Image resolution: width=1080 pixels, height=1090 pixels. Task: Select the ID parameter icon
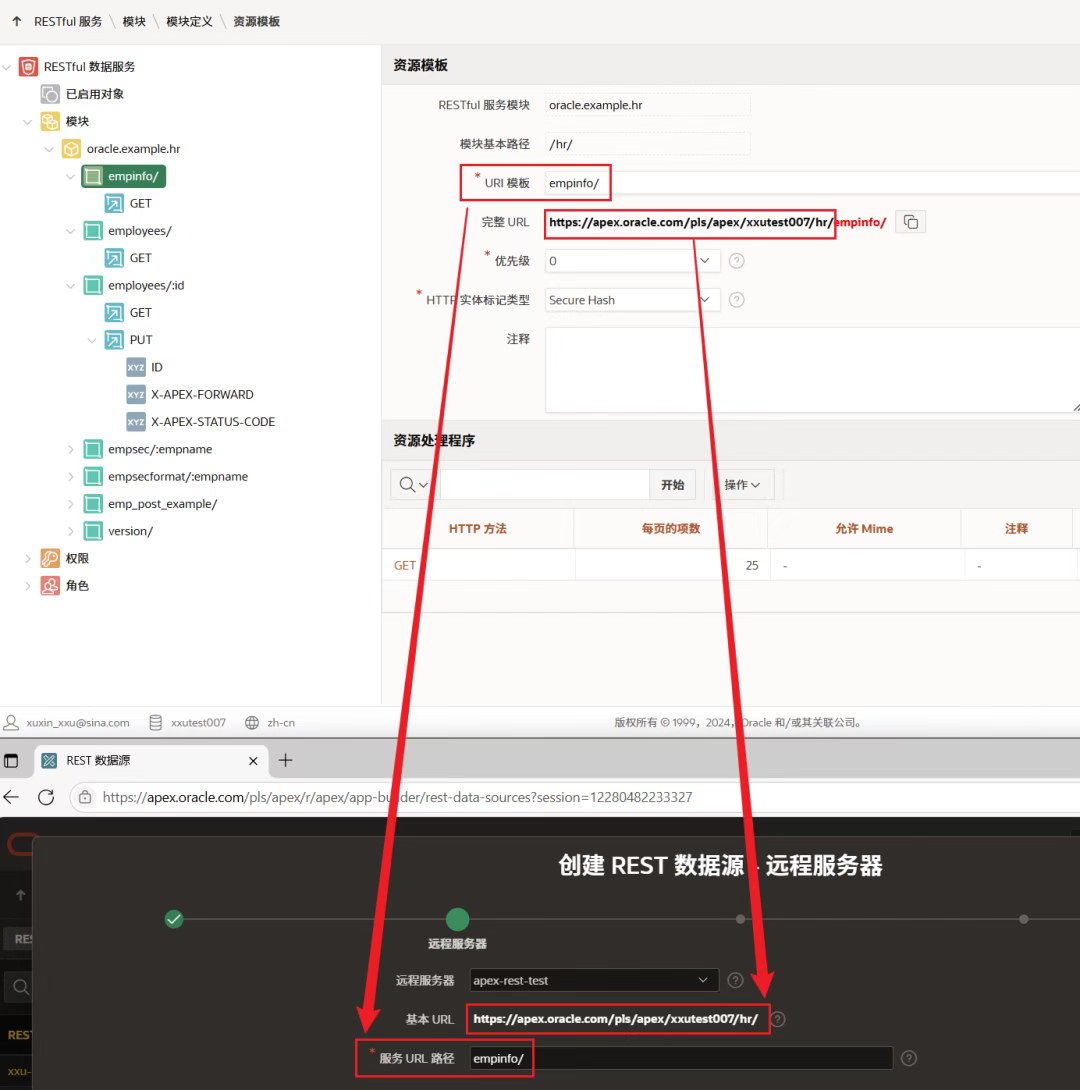tap(136, 367)
